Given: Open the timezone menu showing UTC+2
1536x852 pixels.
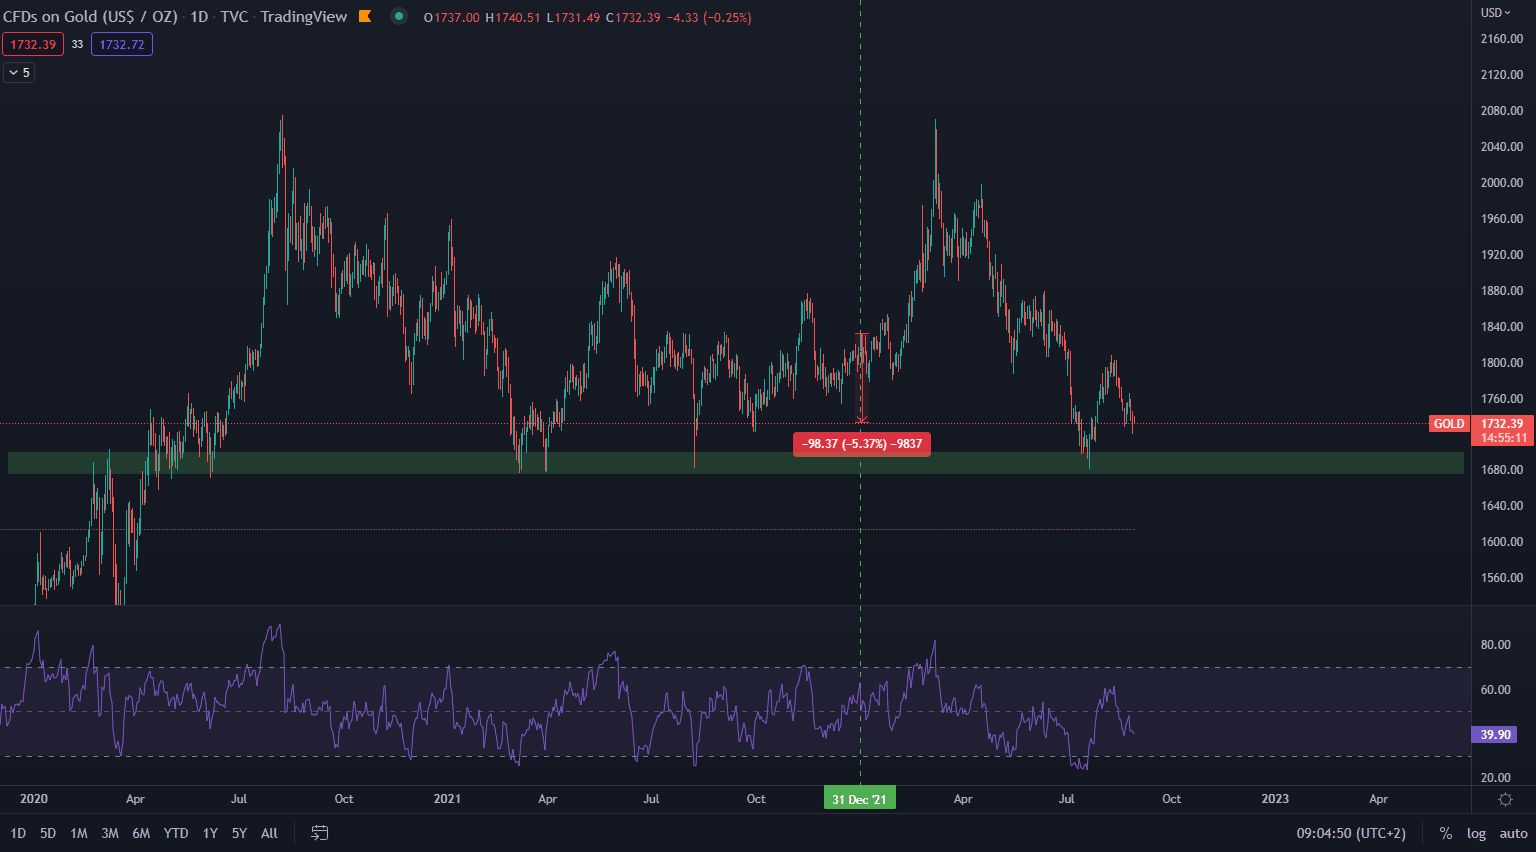Looking at the screenshot, I should coord(1351,833).
